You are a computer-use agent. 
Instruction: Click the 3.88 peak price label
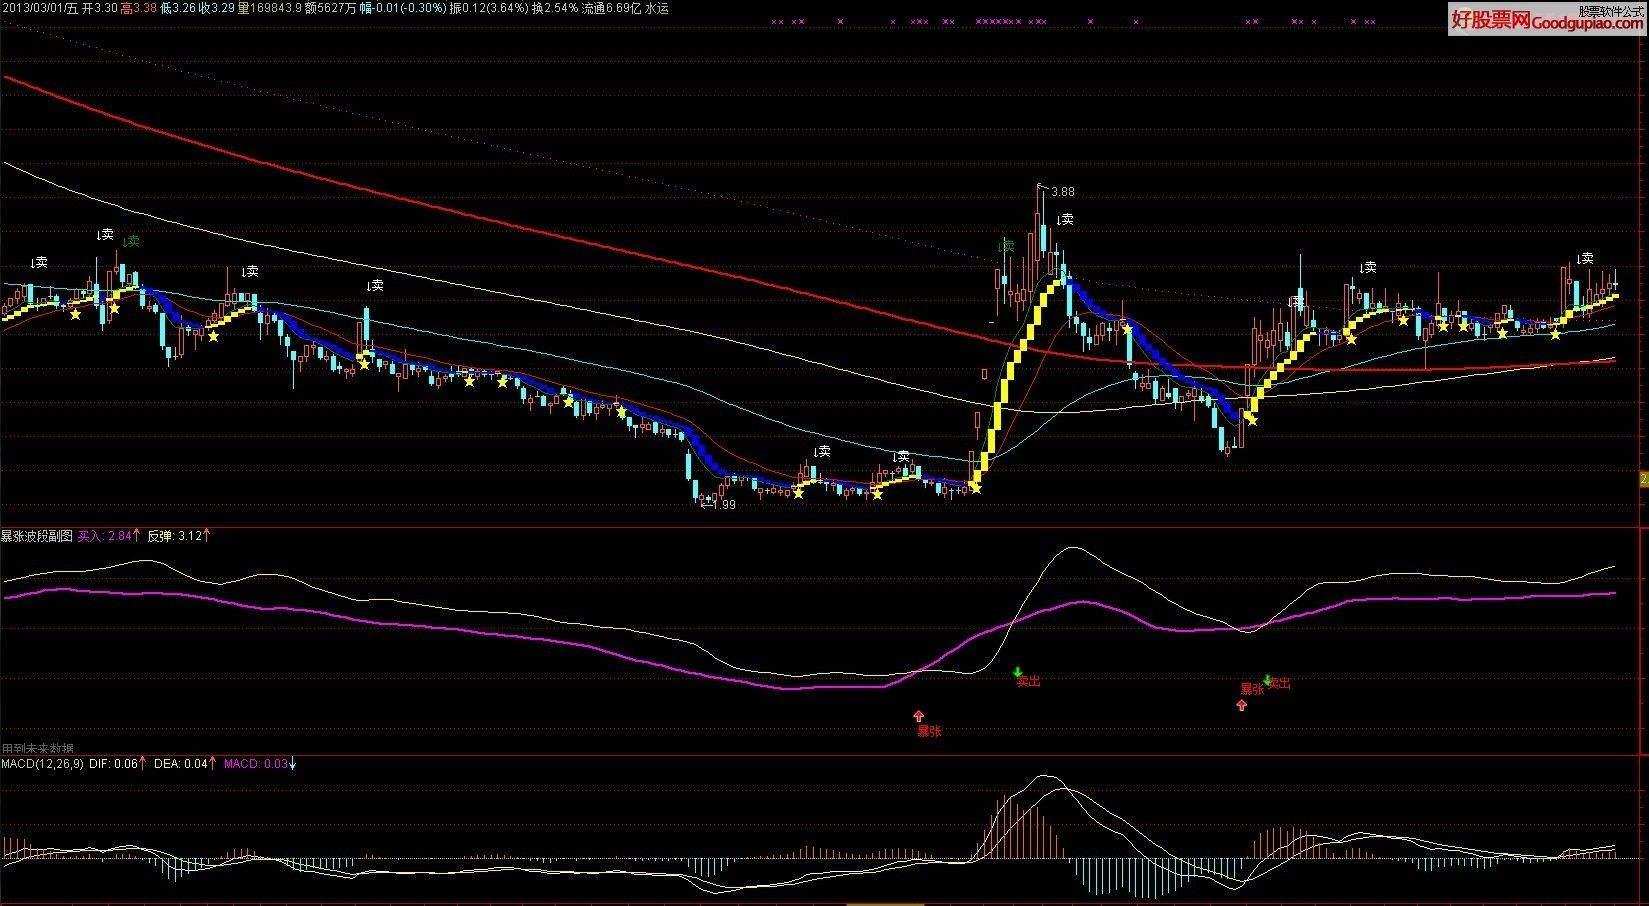pos(1063,192)
